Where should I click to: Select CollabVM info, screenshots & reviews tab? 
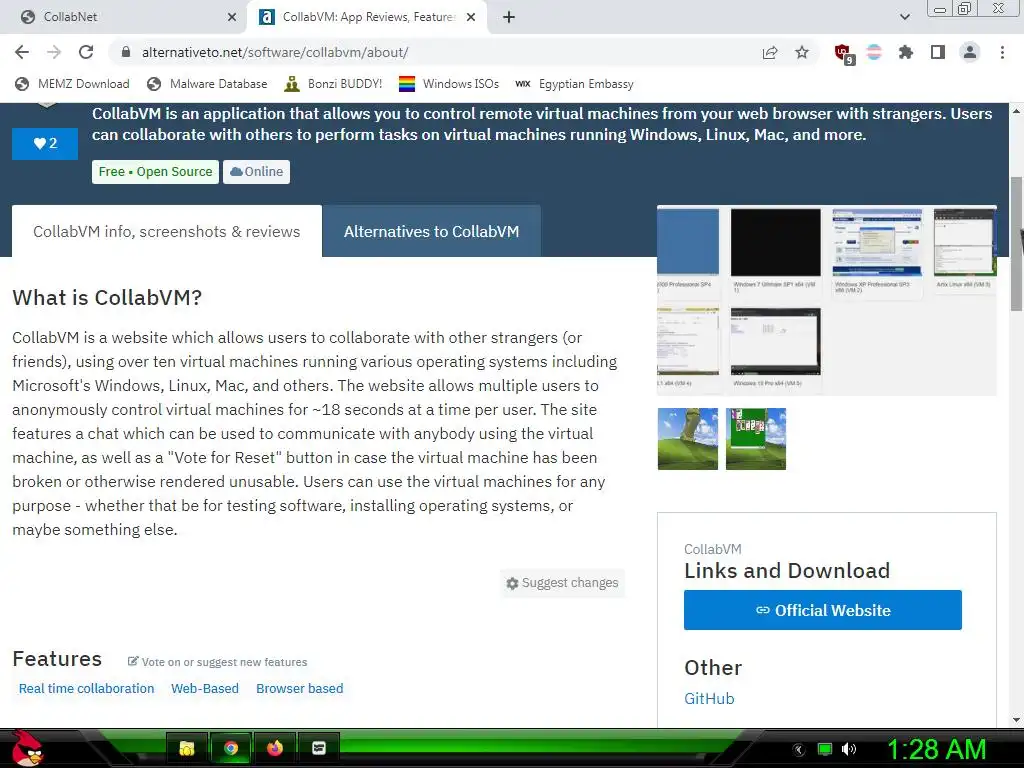point(167,231)
